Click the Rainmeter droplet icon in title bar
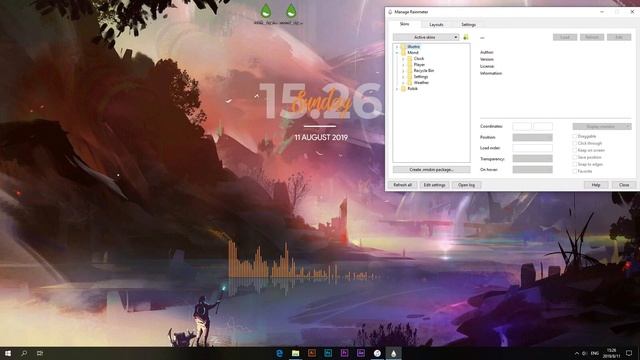The height and width of the screenshot is (360, 640). click(390, 12)
